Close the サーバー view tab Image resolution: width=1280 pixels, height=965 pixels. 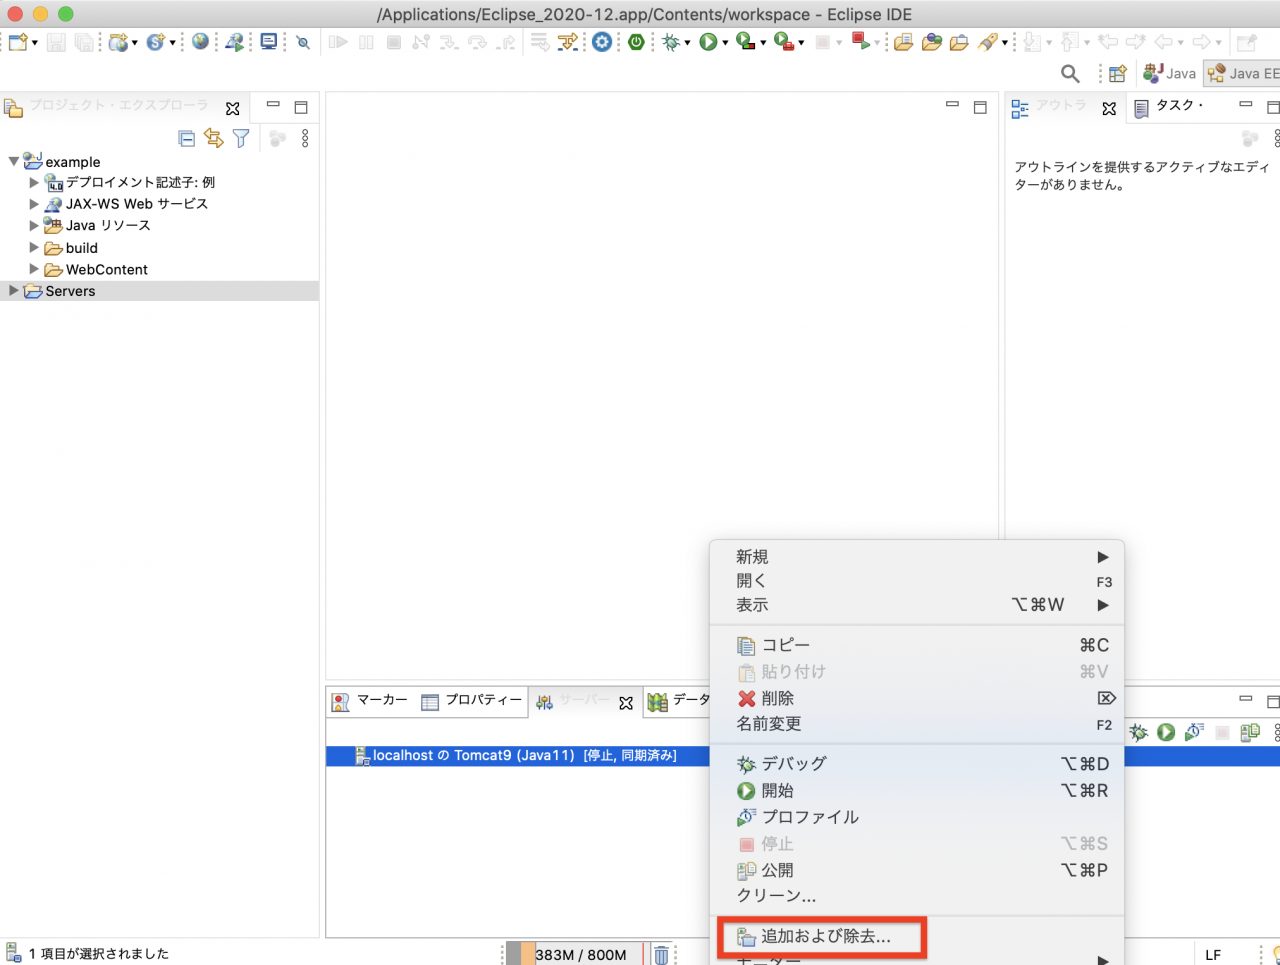(x=626, y=703)
